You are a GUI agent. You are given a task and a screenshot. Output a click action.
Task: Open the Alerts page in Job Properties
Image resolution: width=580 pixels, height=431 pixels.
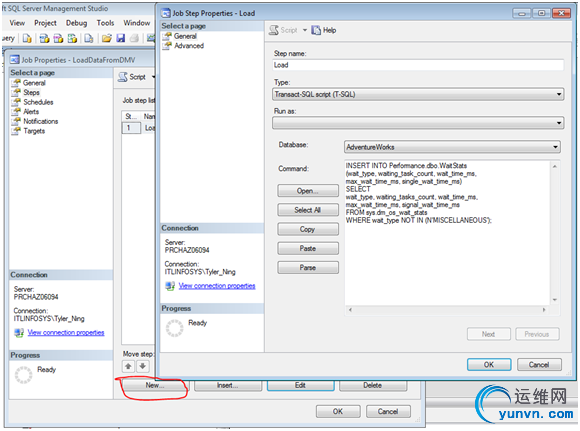(31, 112)
